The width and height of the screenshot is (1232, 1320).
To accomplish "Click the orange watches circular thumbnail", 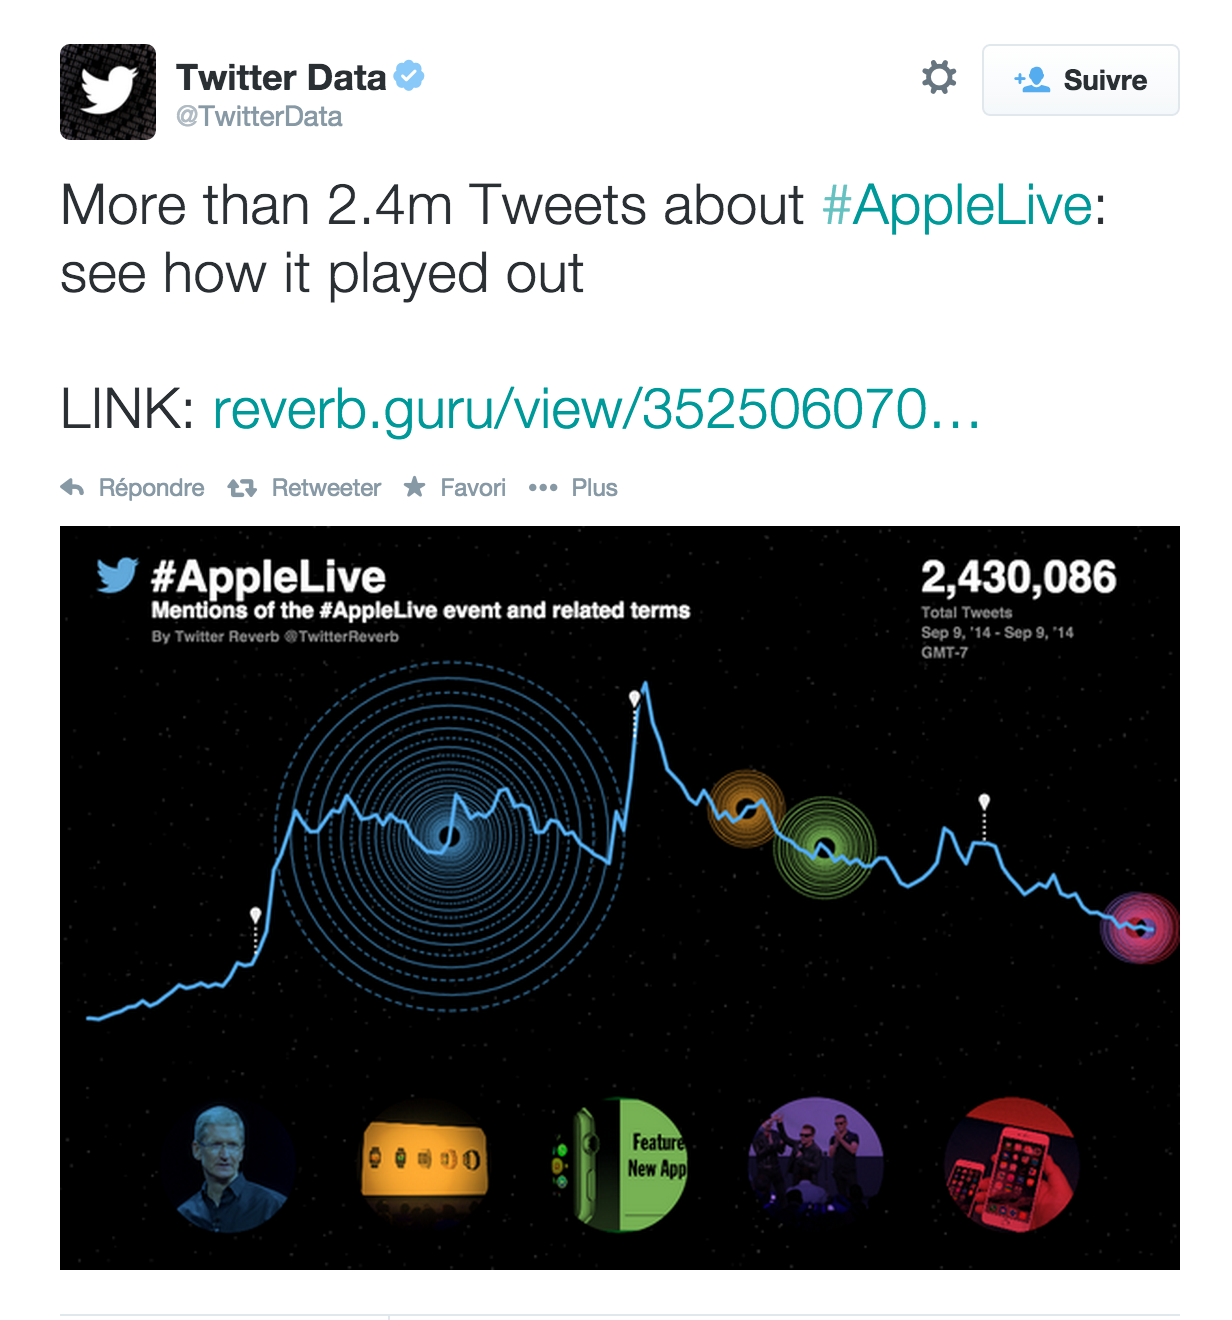I will point(425,1160).
